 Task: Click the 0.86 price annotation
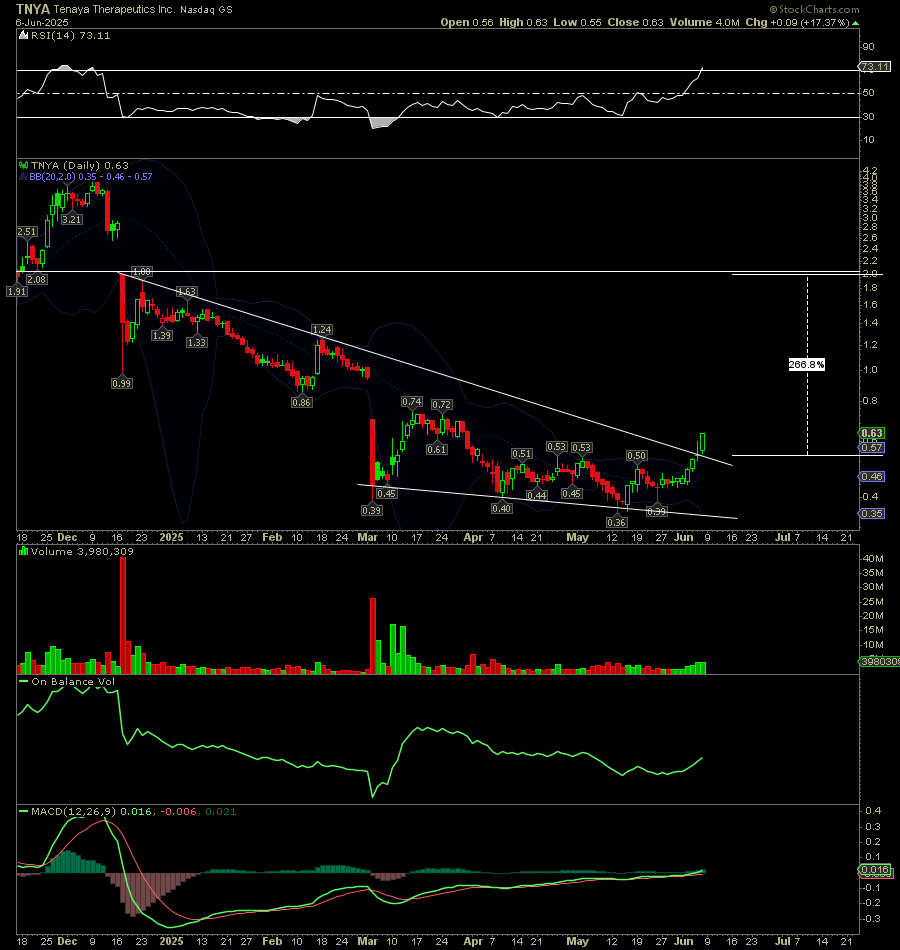302,402
